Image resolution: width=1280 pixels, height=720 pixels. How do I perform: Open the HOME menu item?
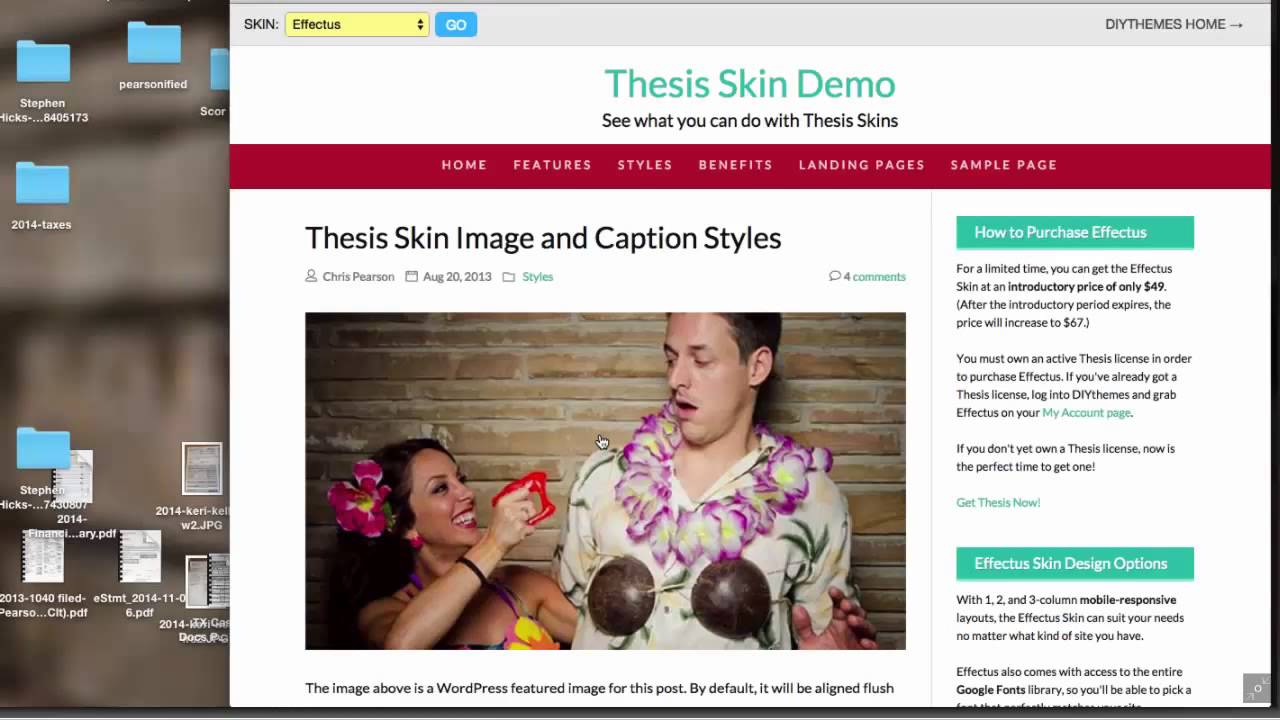pyautogui.click(x=465, y=165)
